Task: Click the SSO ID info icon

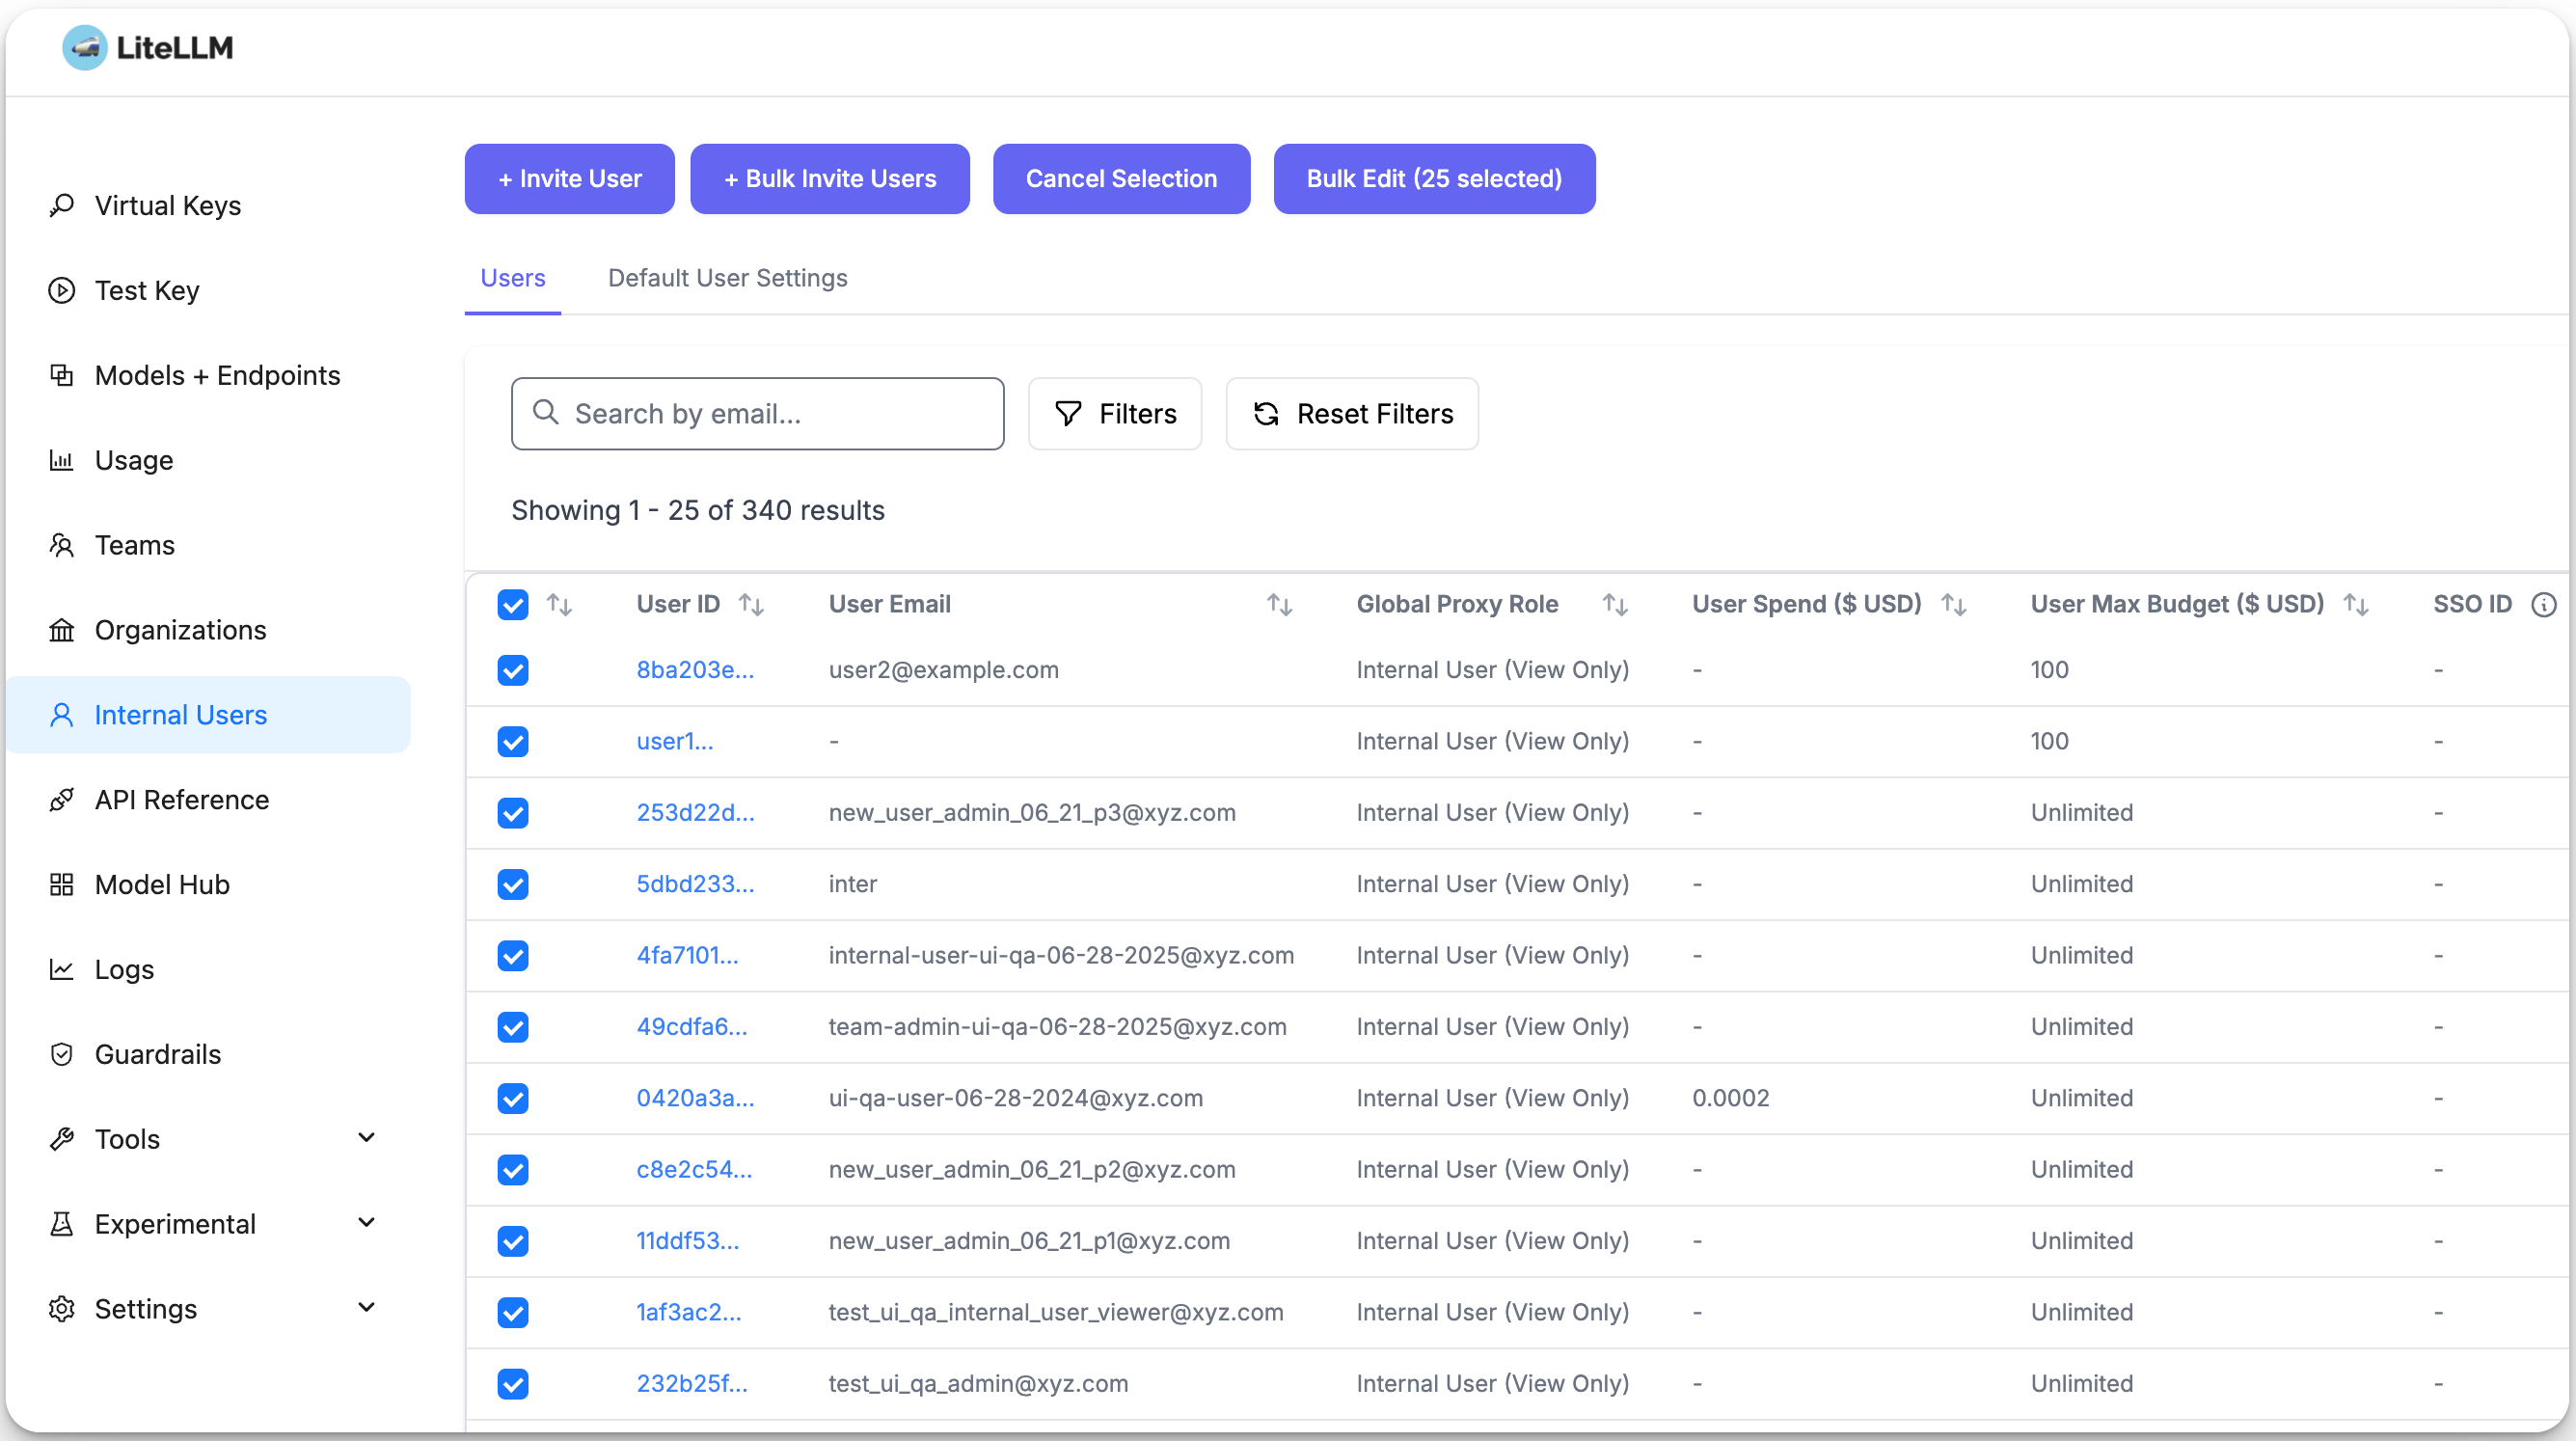Action: (2543, 604)
